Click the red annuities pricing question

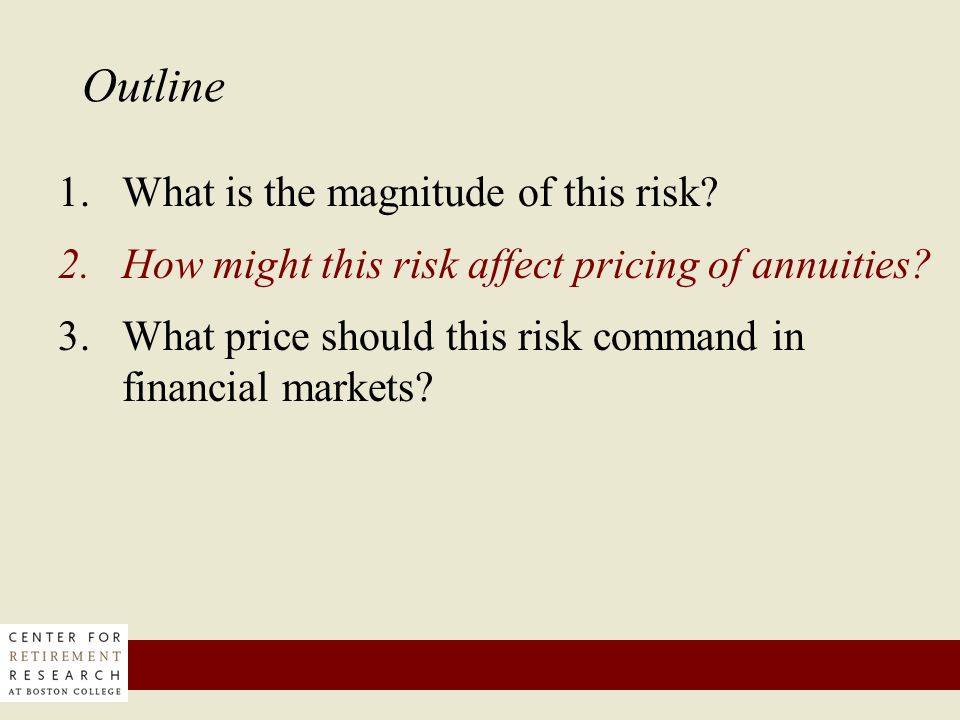(525, 265)
